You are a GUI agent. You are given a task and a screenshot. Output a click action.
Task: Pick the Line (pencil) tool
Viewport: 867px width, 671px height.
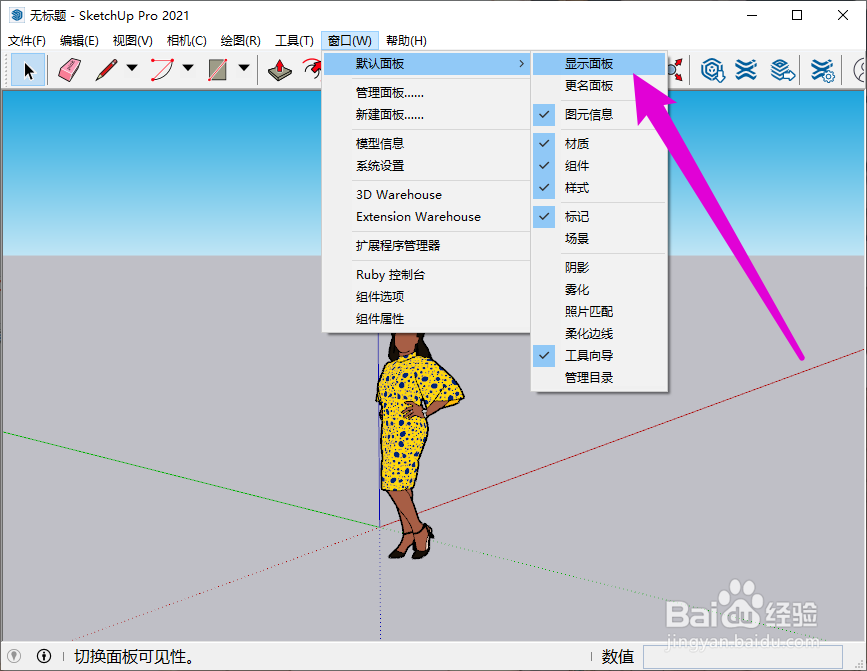pos(105,69)
